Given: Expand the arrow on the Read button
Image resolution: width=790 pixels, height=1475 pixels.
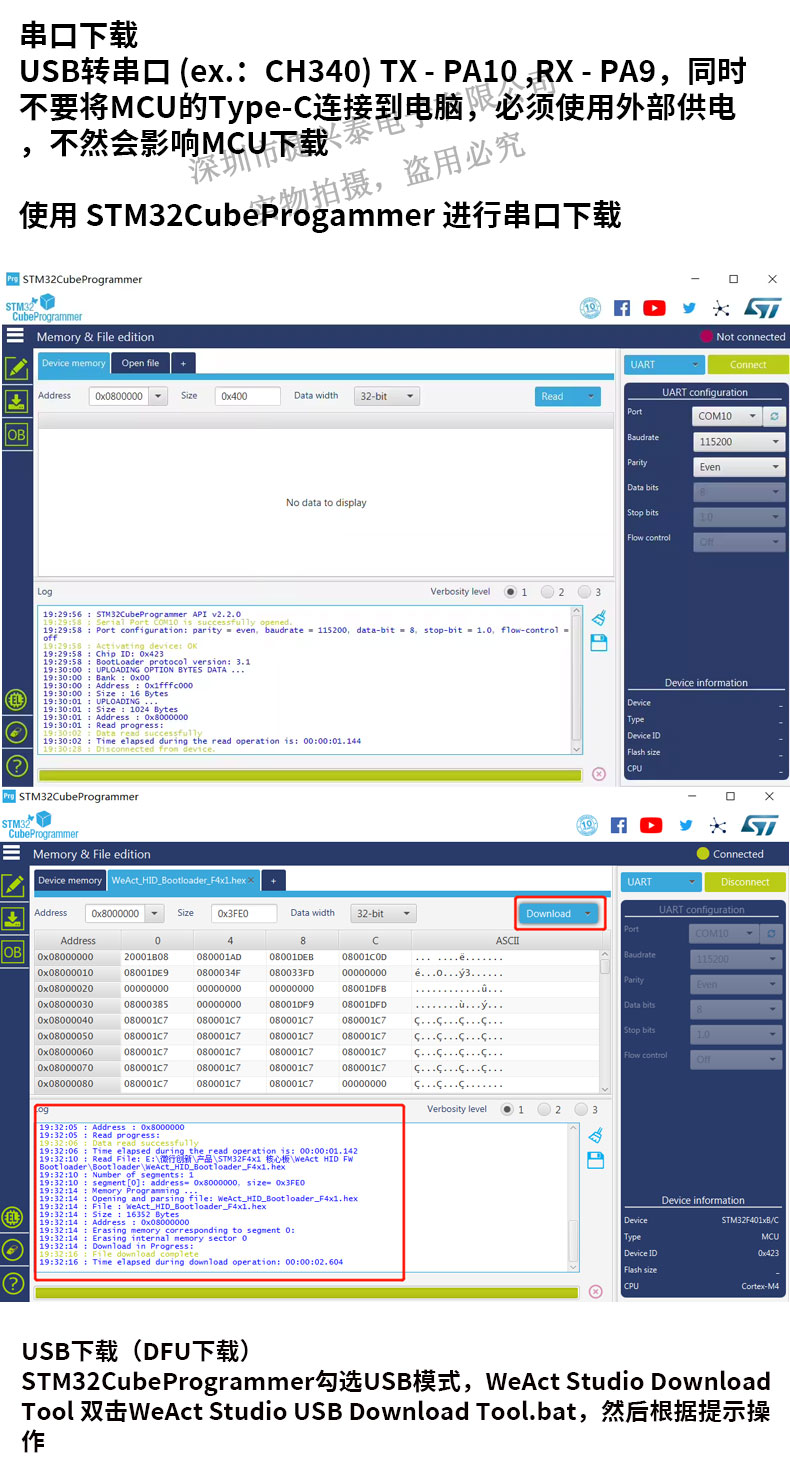Looking at the screenshot, I should coord(591,396).
